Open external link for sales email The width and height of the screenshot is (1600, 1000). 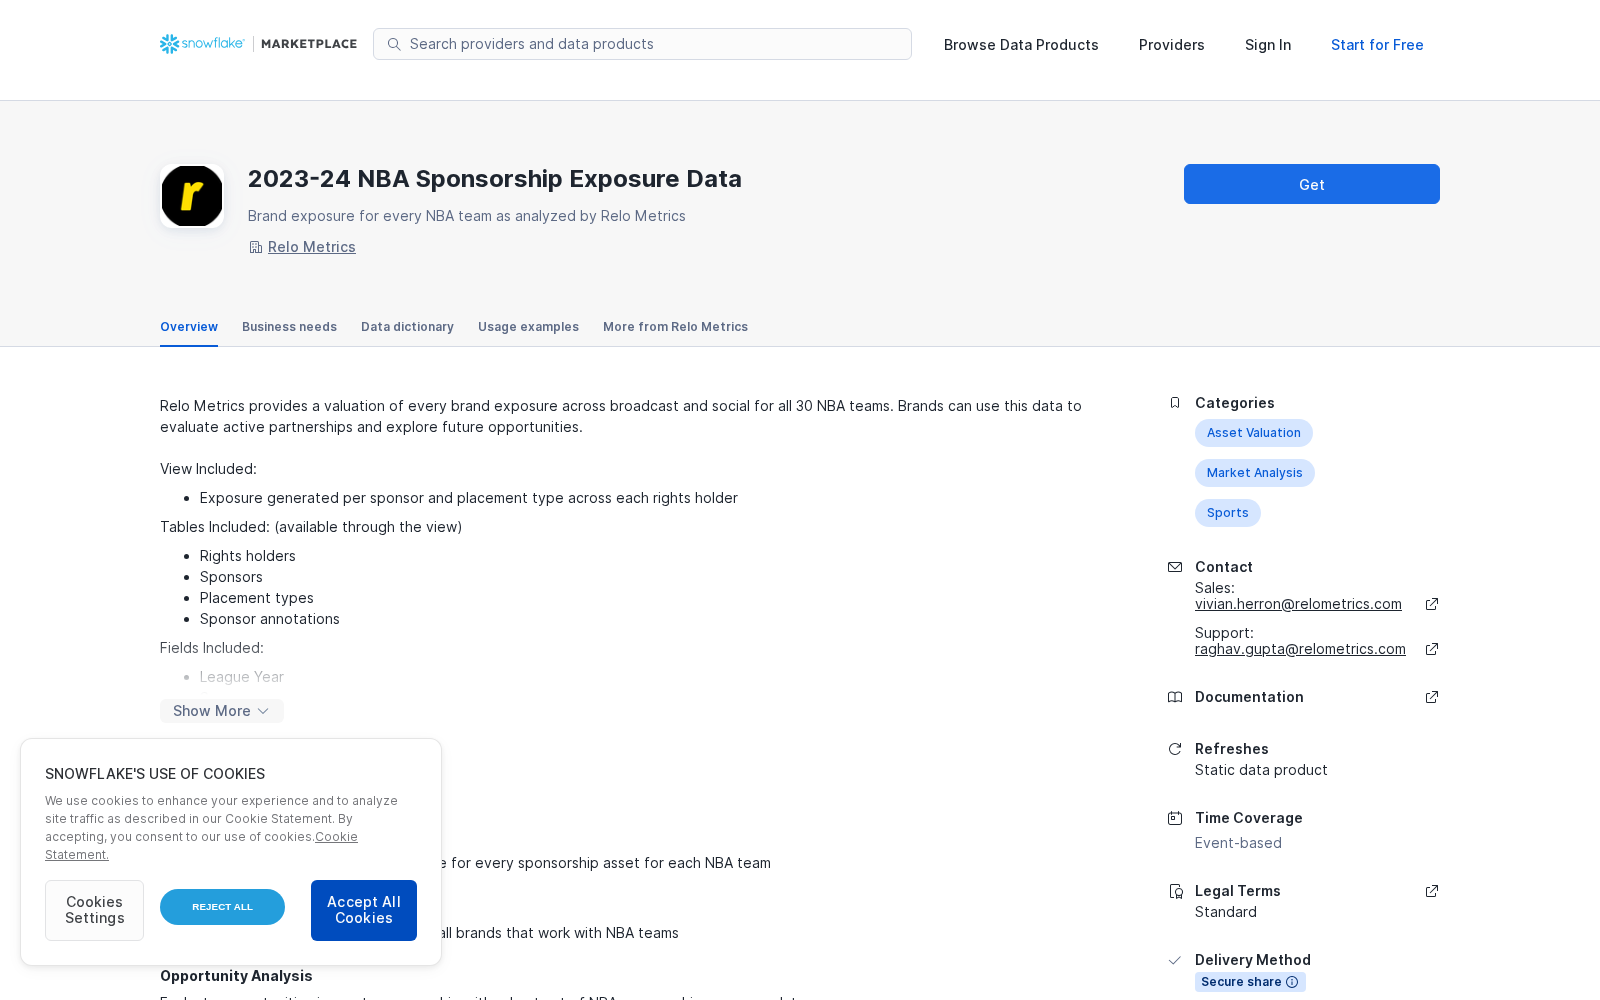coord(1432,604)
